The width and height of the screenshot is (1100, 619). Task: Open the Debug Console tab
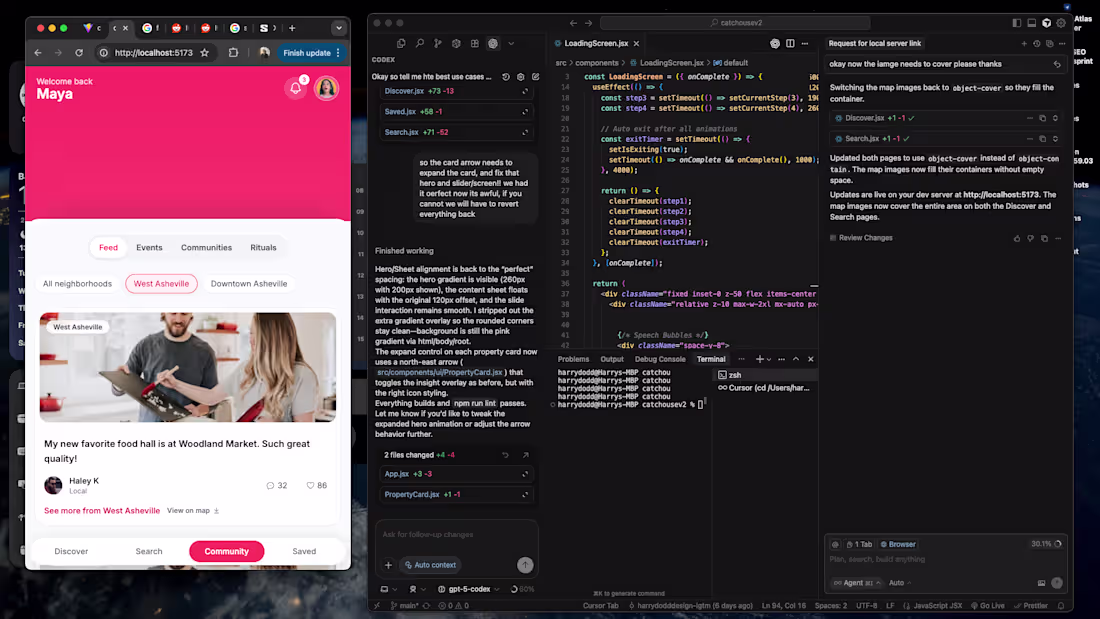tap(660, 359)
